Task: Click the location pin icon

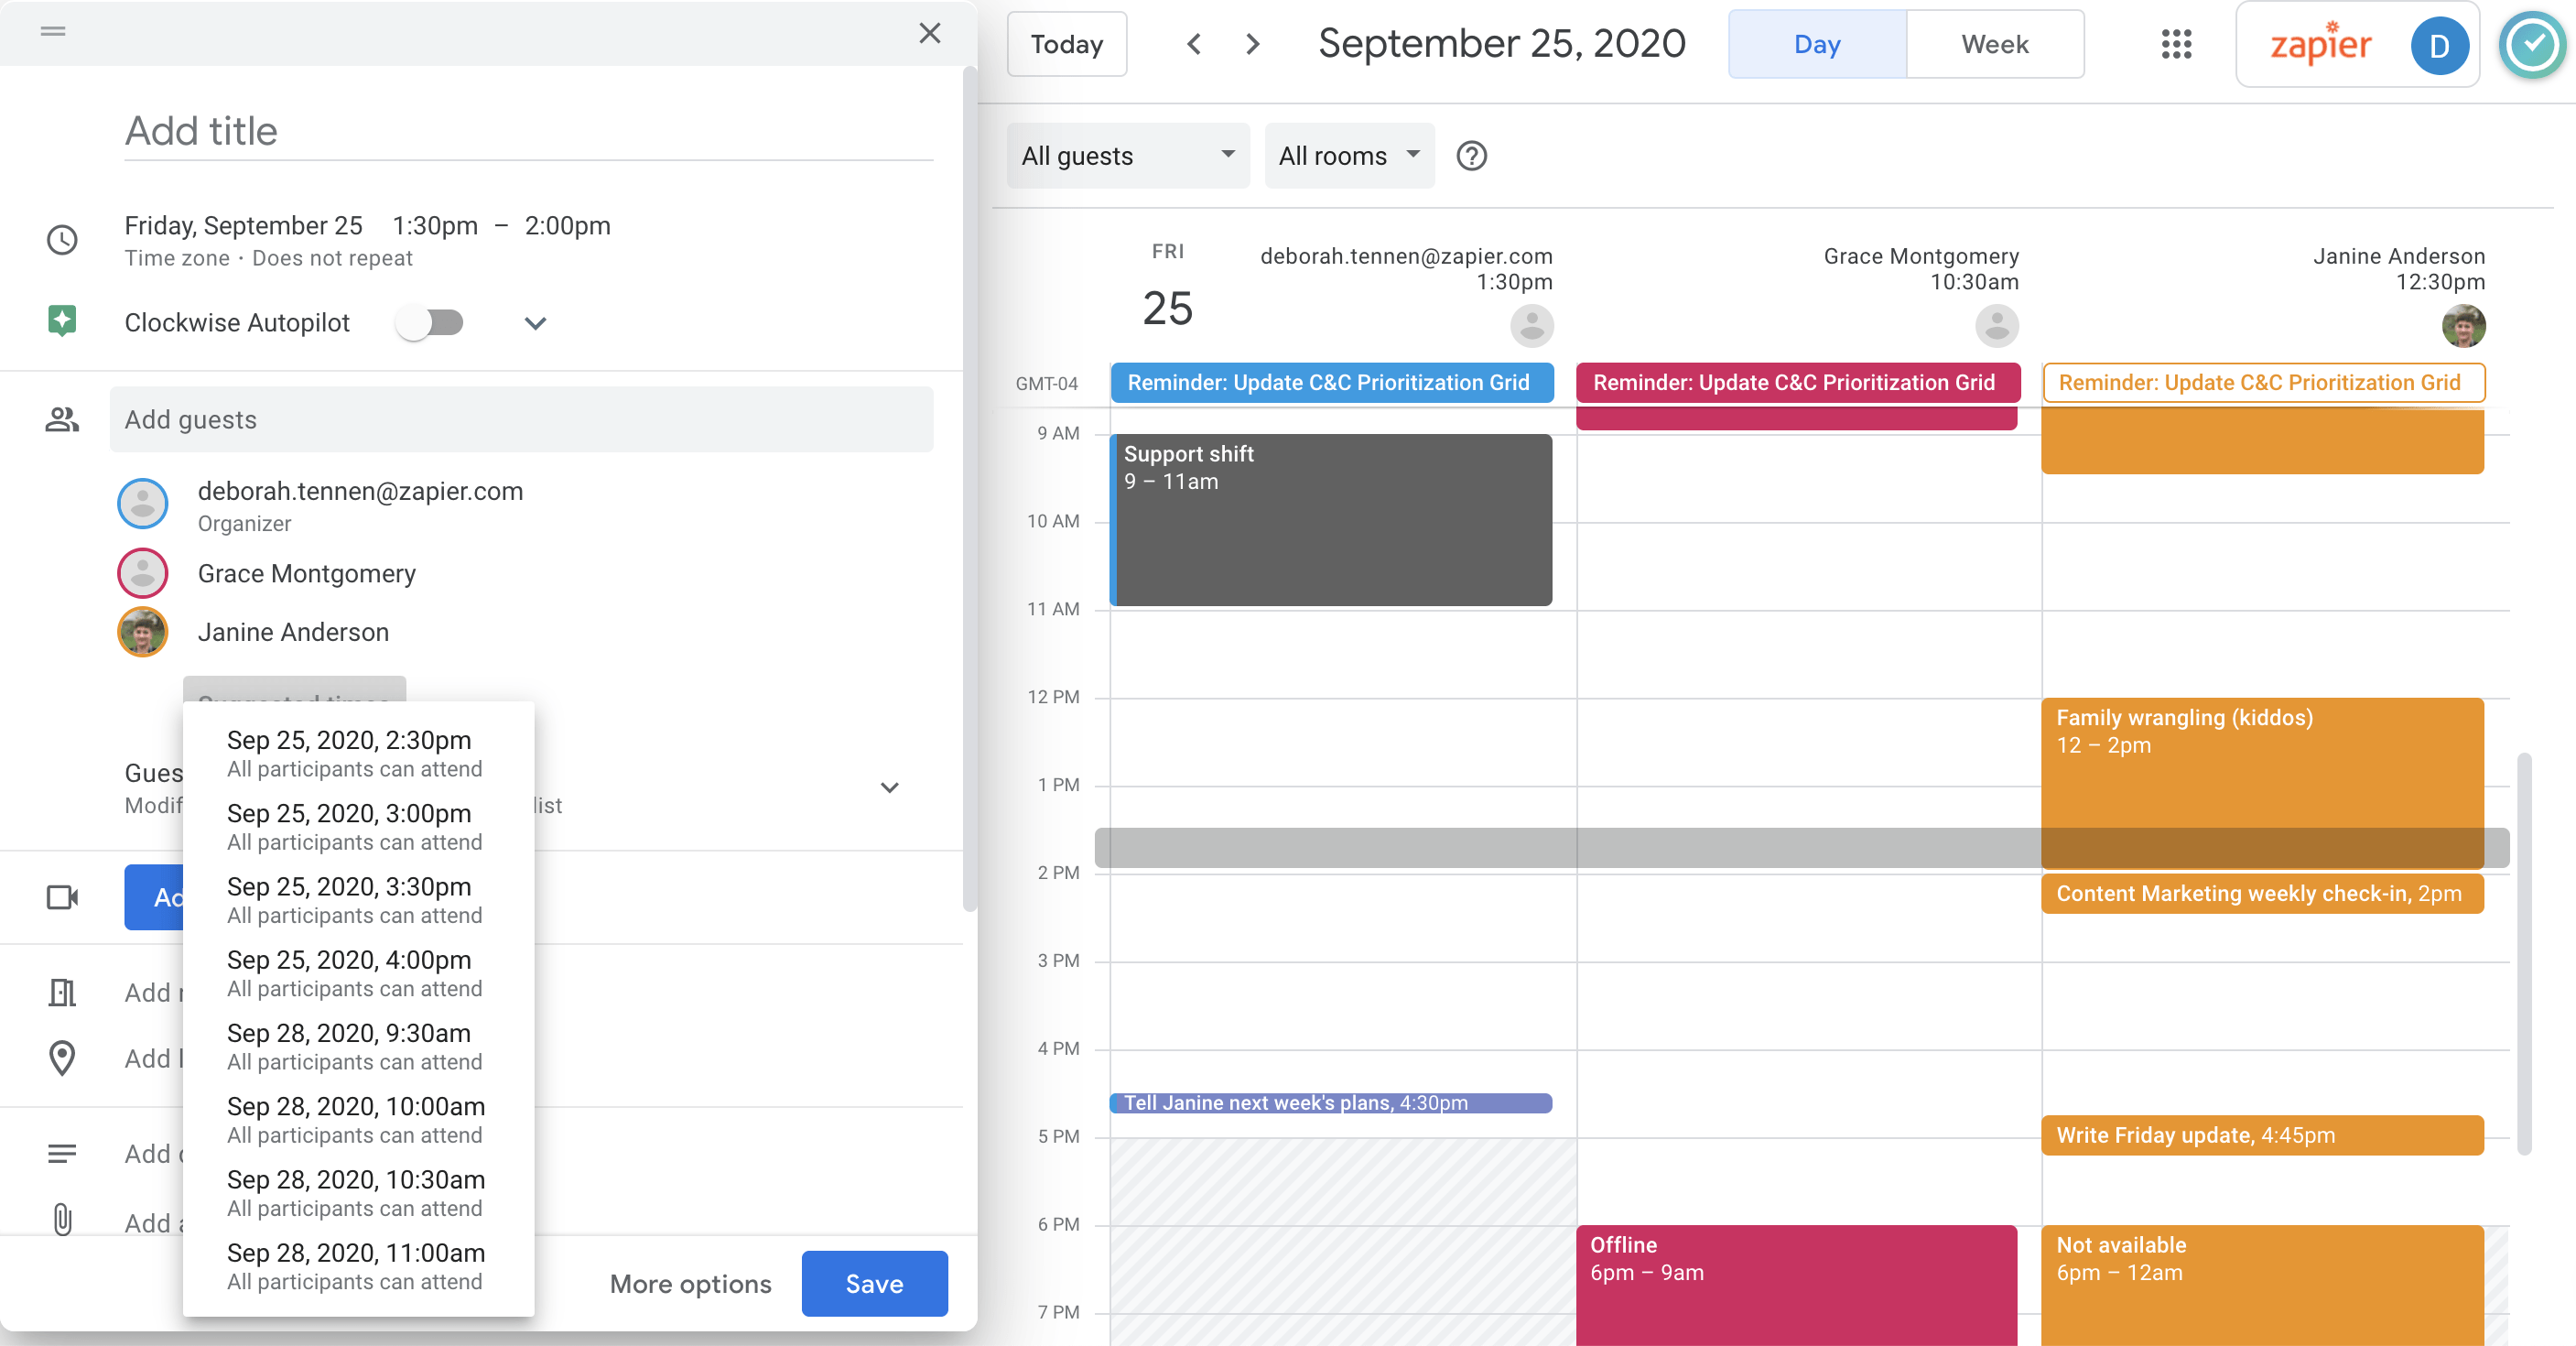Action: [62, 1058]
